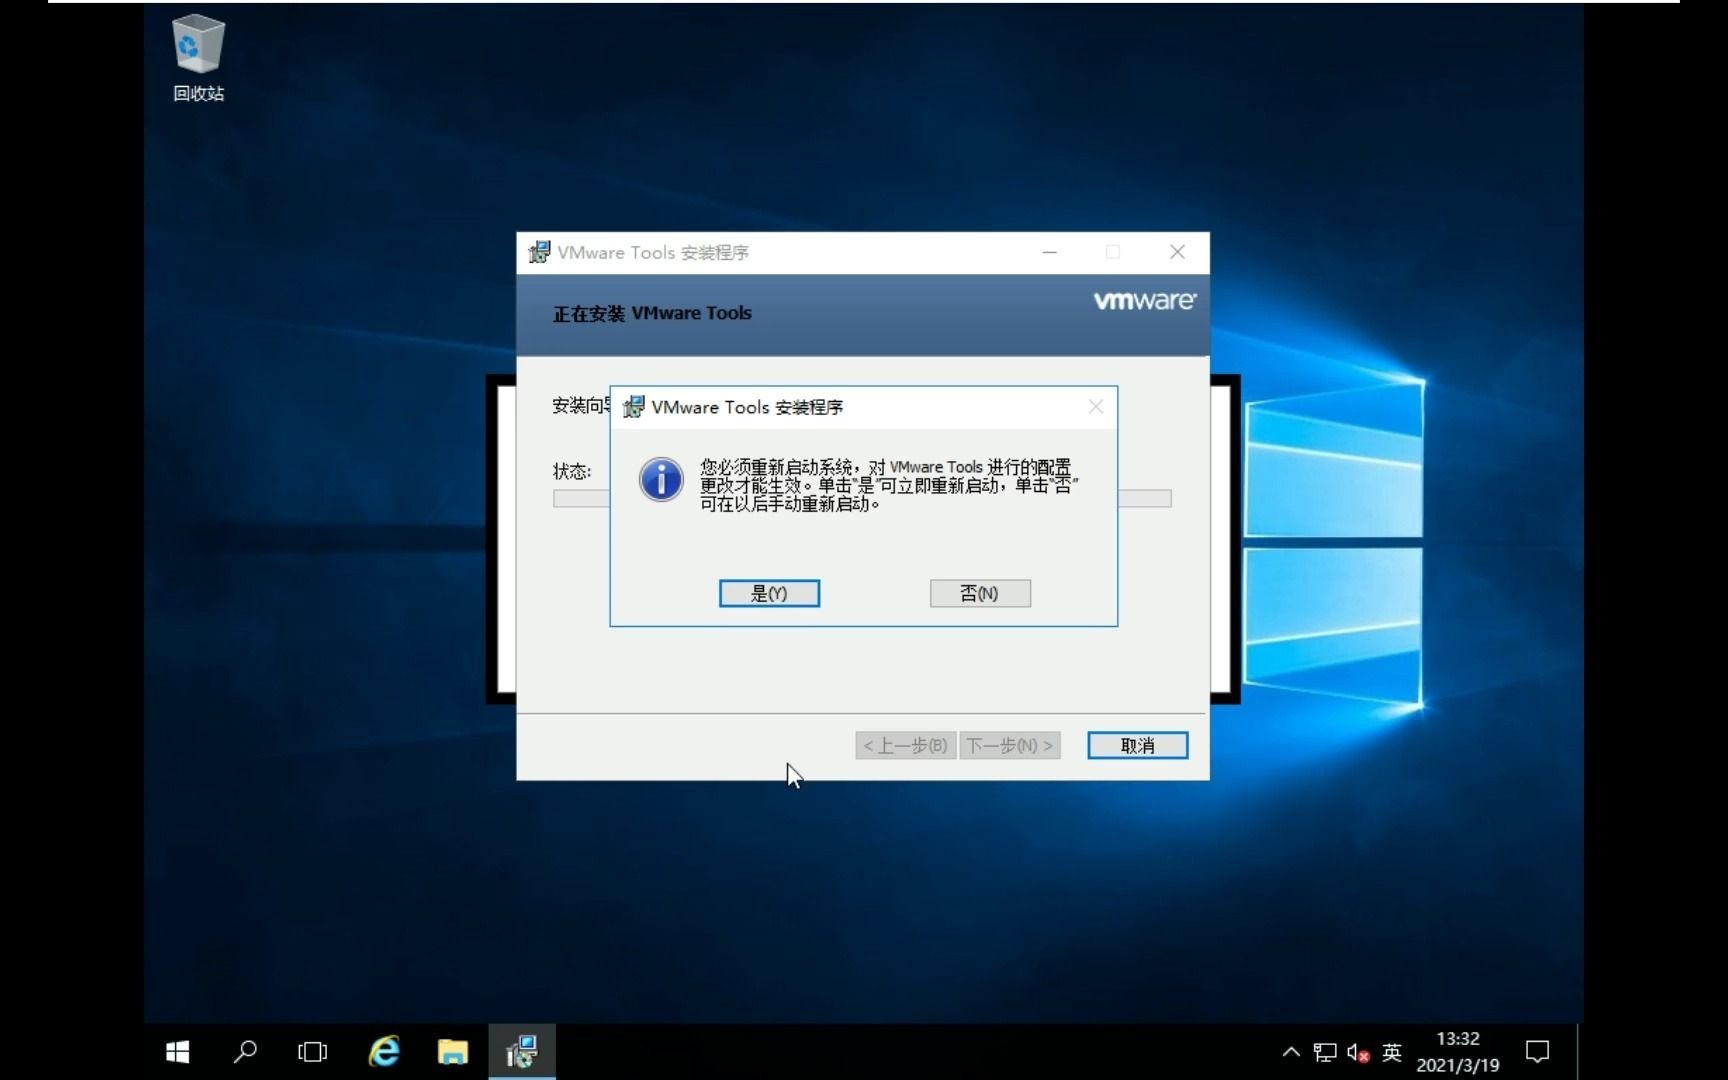Click the 正在安装 VMware Tools header text

pos(652,313)
